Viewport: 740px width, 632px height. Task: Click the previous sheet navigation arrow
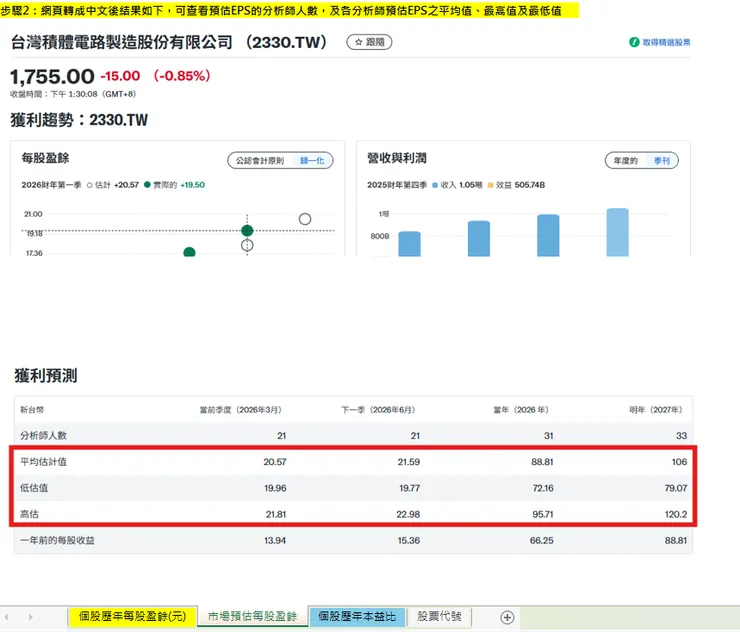7,617
